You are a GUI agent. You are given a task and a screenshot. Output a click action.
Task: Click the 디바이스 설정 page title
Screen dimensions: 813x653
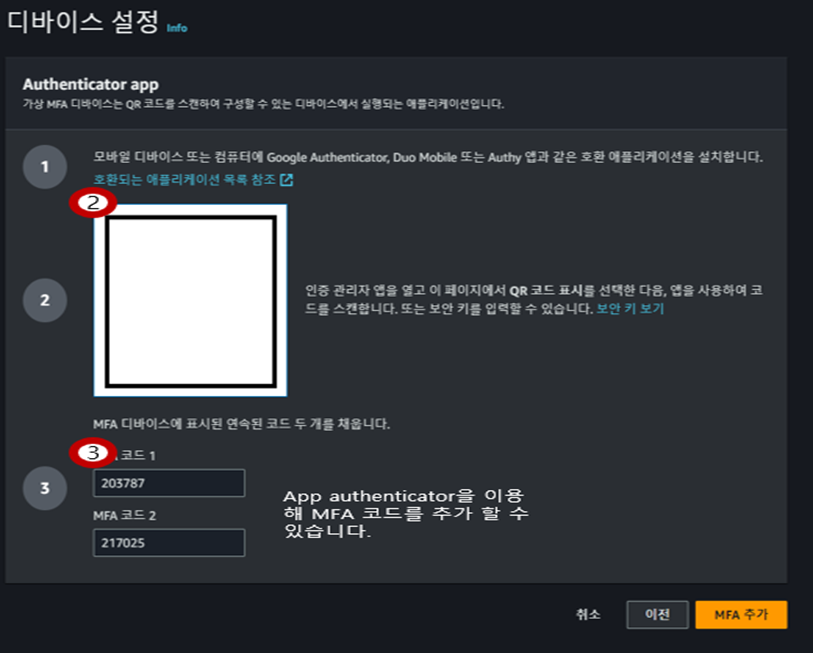pos(83,22)
